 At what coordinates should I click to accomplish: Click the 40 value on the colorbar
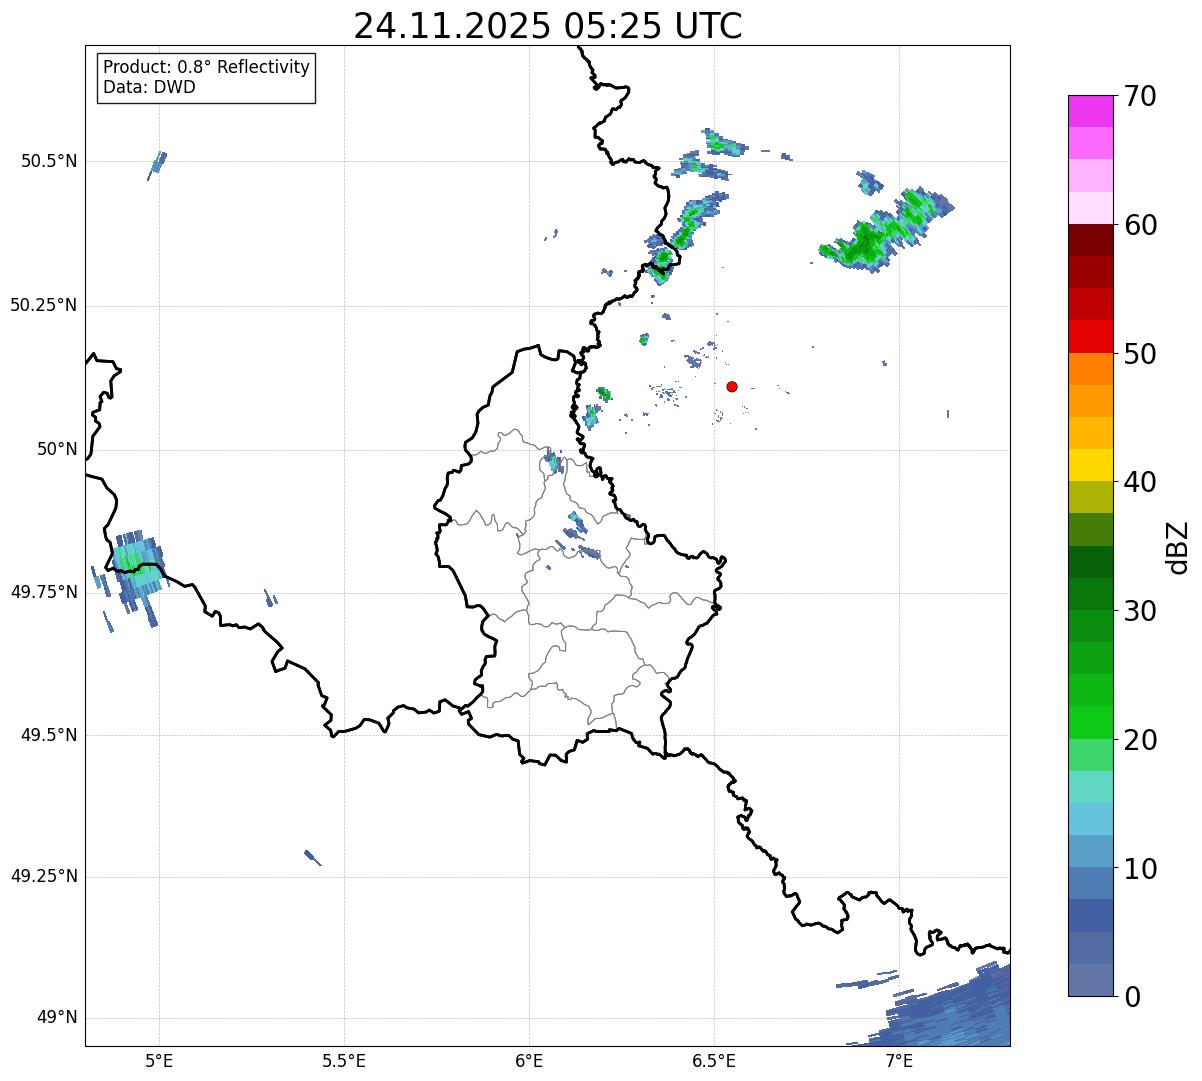(1140, 482)
